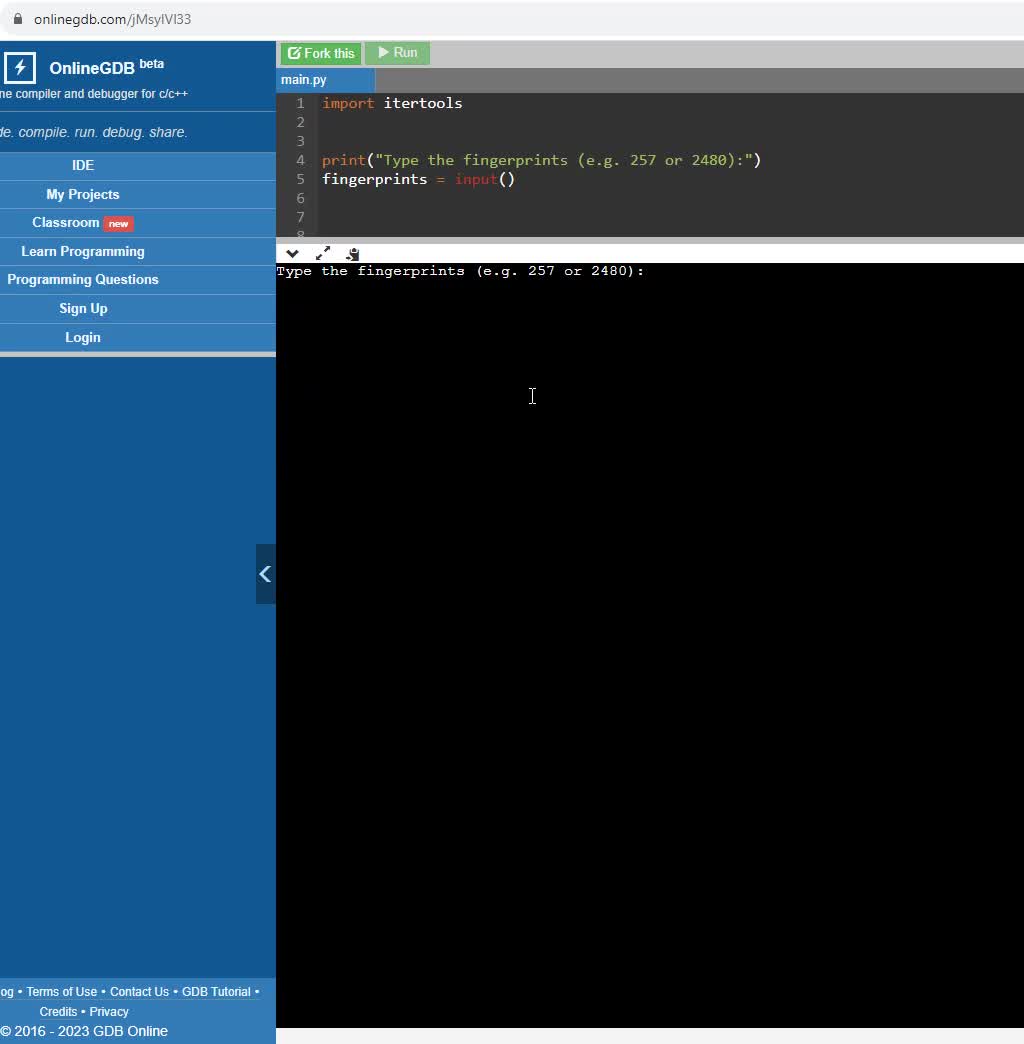
Task: Open the Learn Programming page
Action: coord(83,251)
